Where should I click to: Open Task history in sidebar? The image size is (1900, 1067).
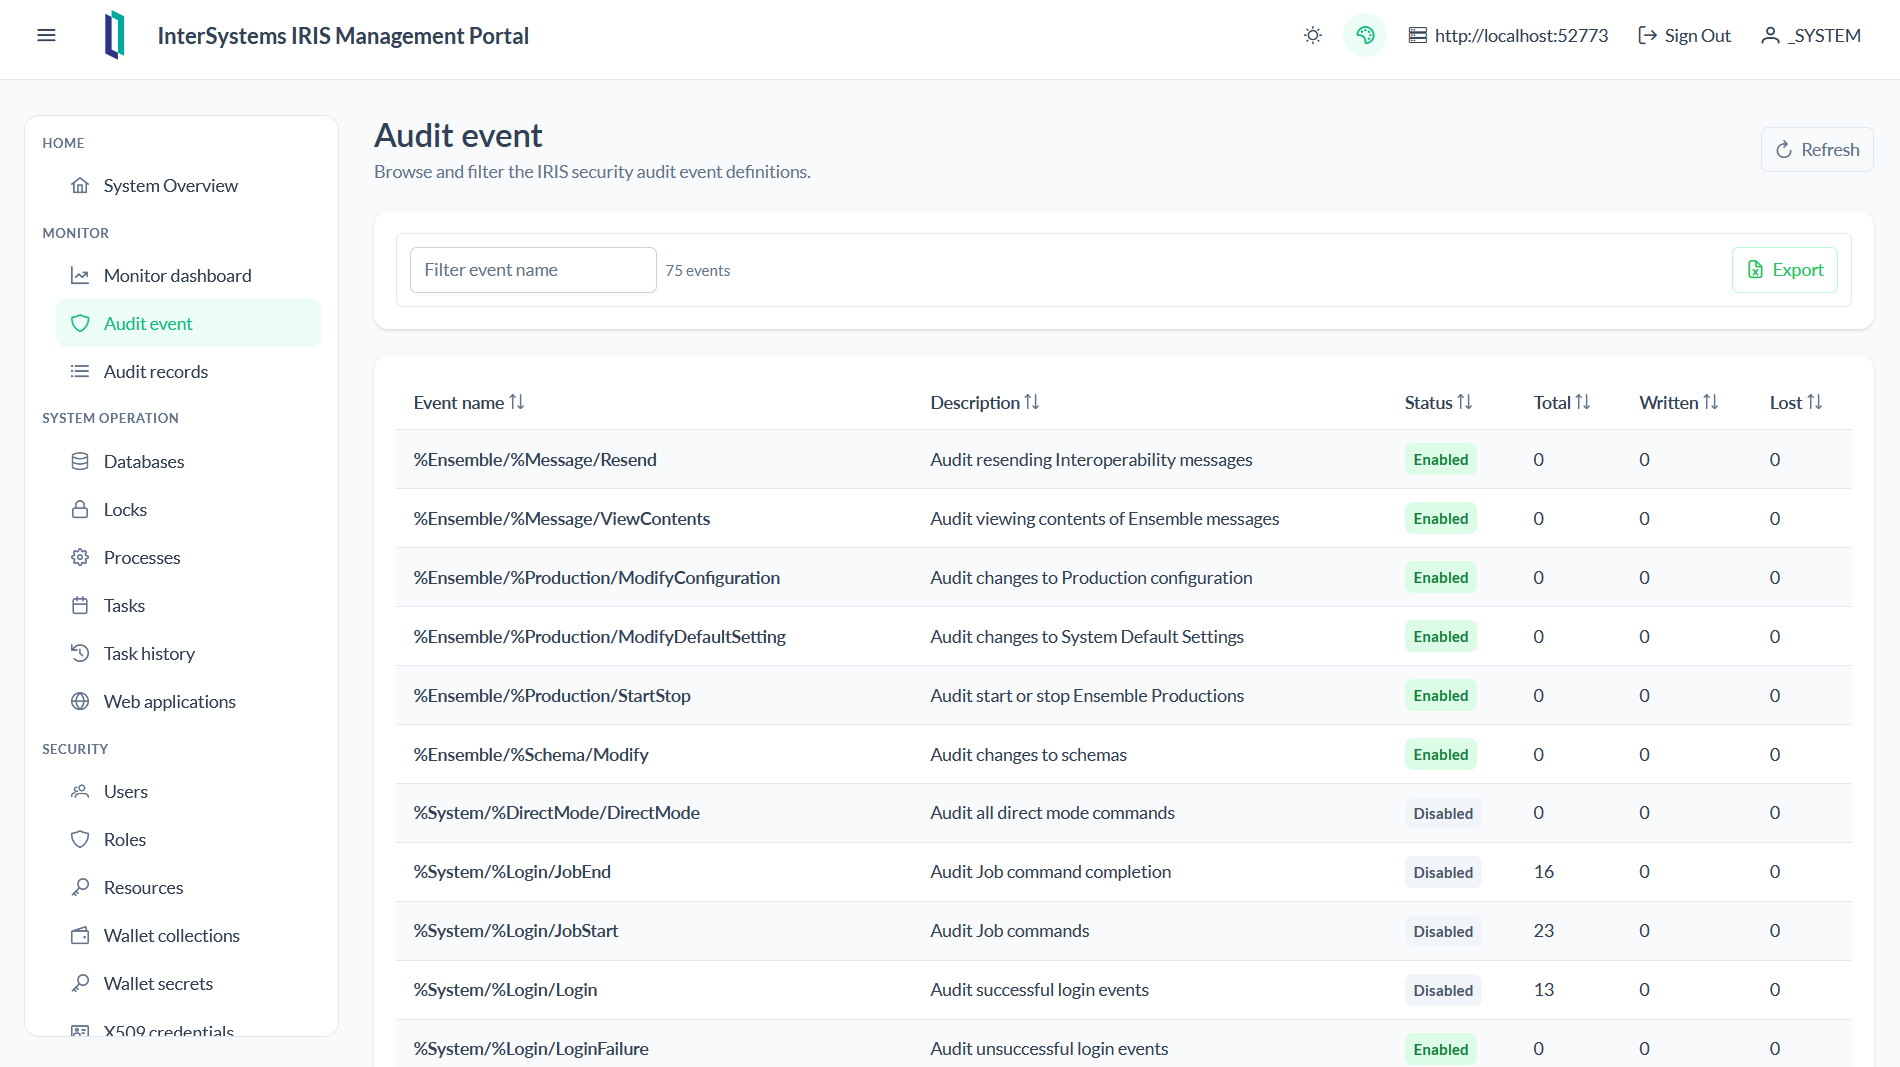tap(188, 654)
